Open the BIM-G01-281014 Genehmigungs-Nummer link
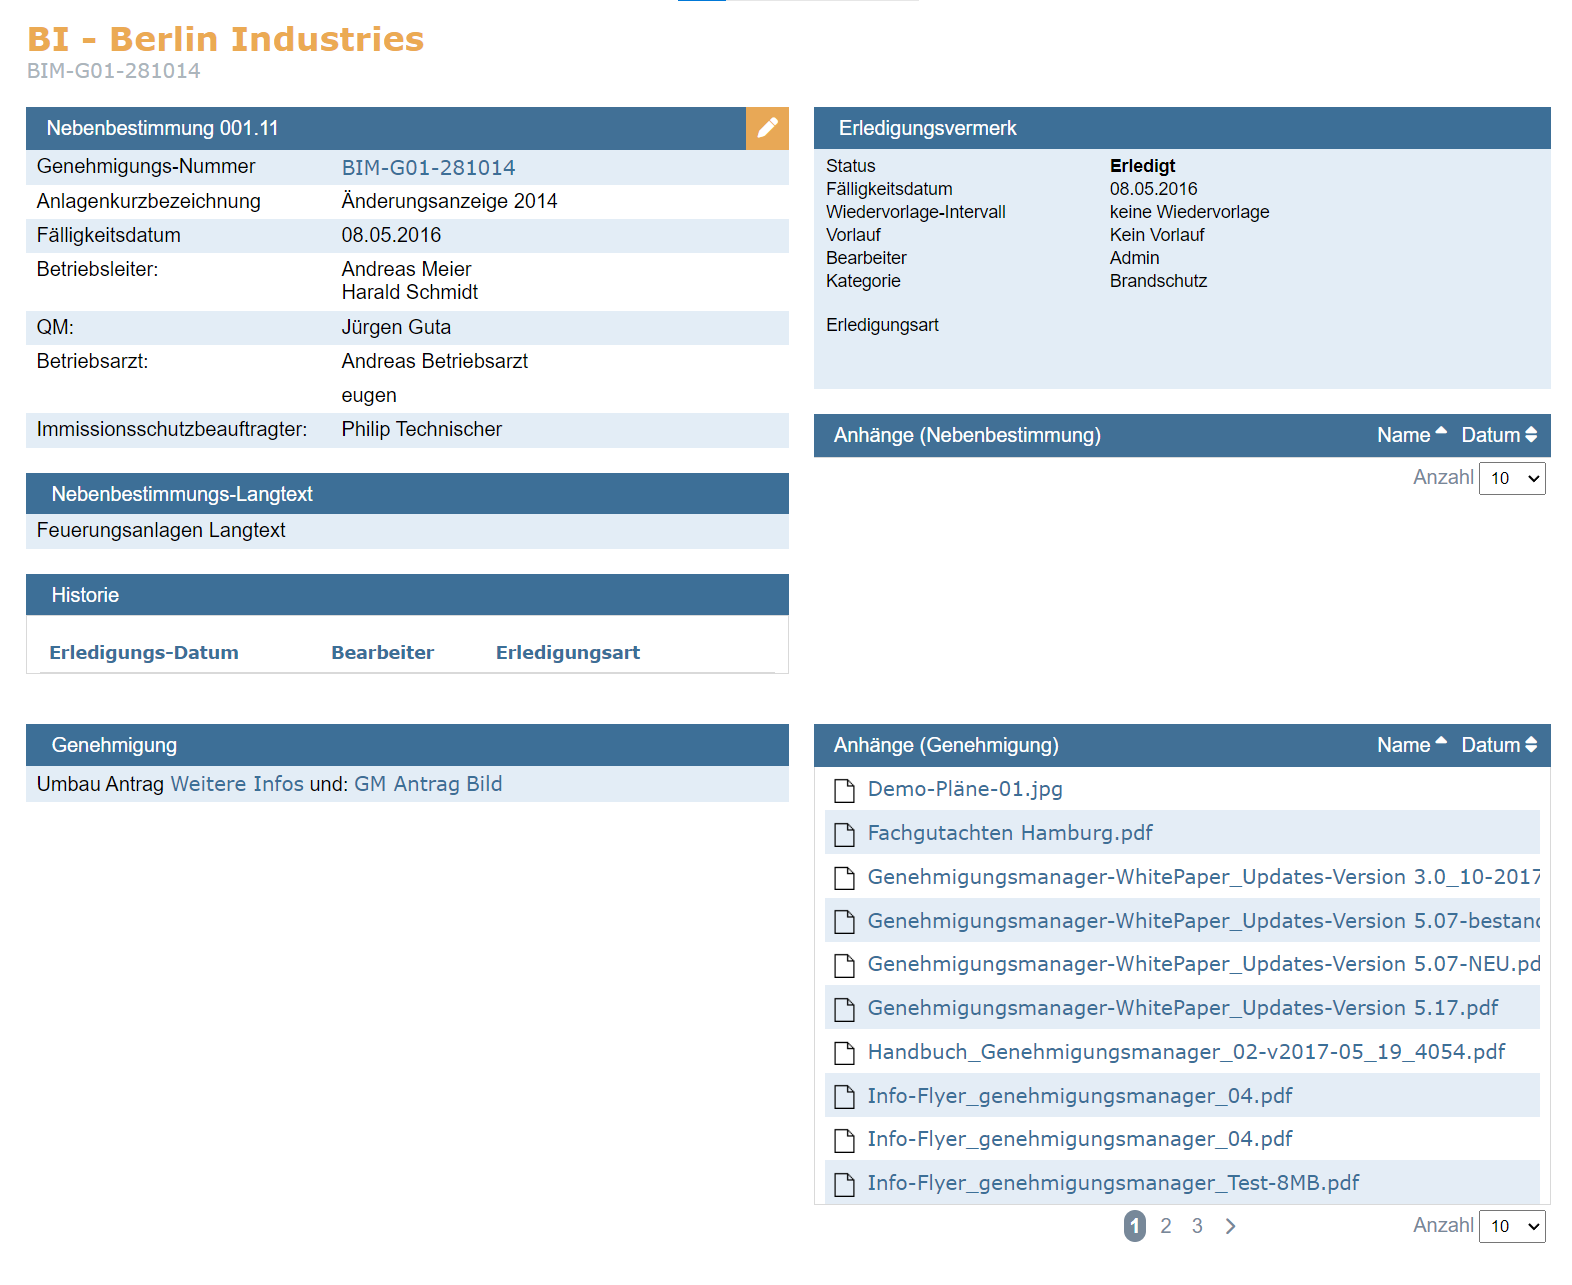 point(428,168)
